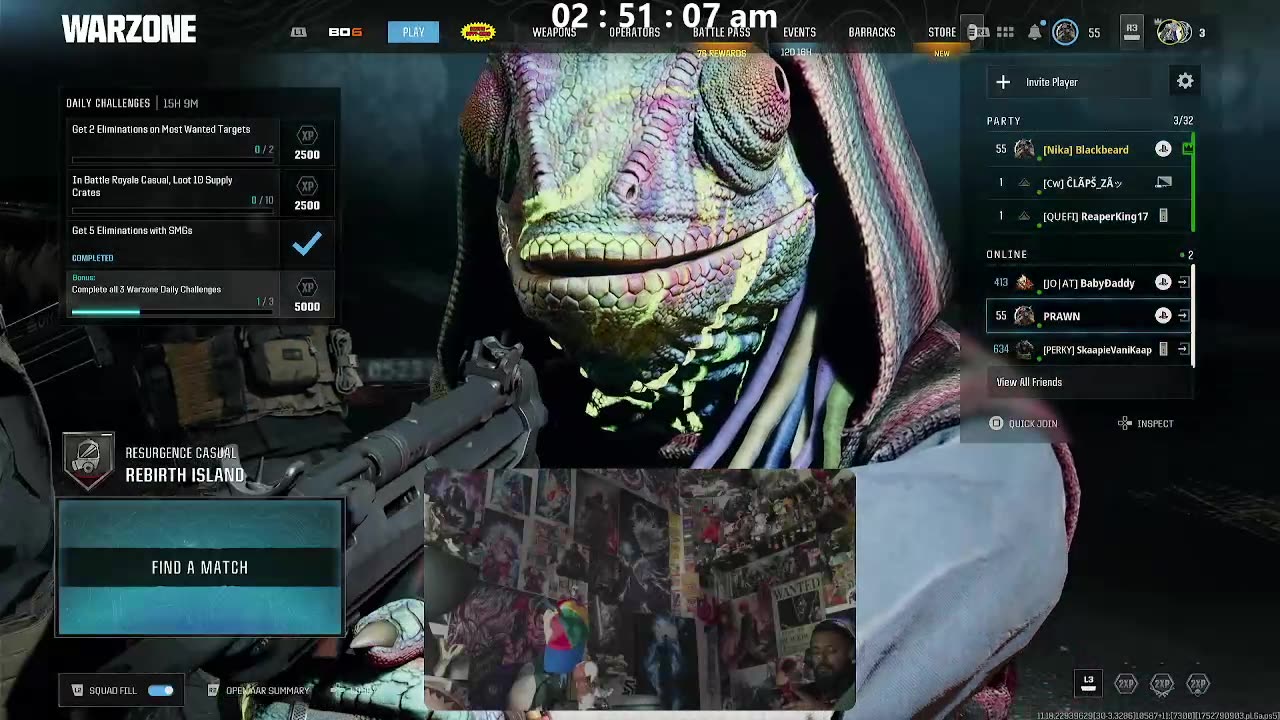This screenshot has width=1280, height=720.
Task: Select party member ReaperKing17
Action: point(1088,216)
